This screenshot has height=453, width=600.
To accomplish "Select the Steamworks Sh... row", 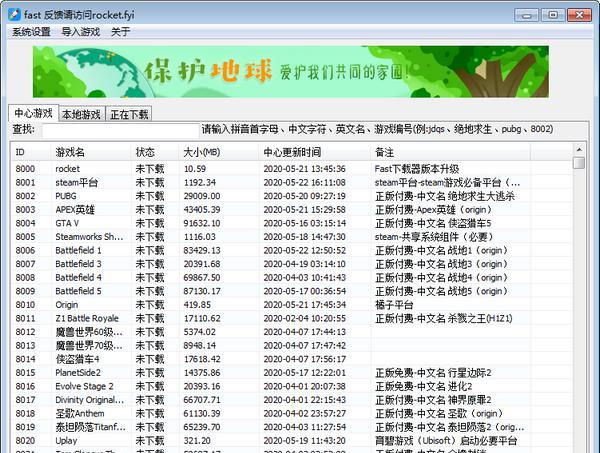I will click(x=292, y=237).
